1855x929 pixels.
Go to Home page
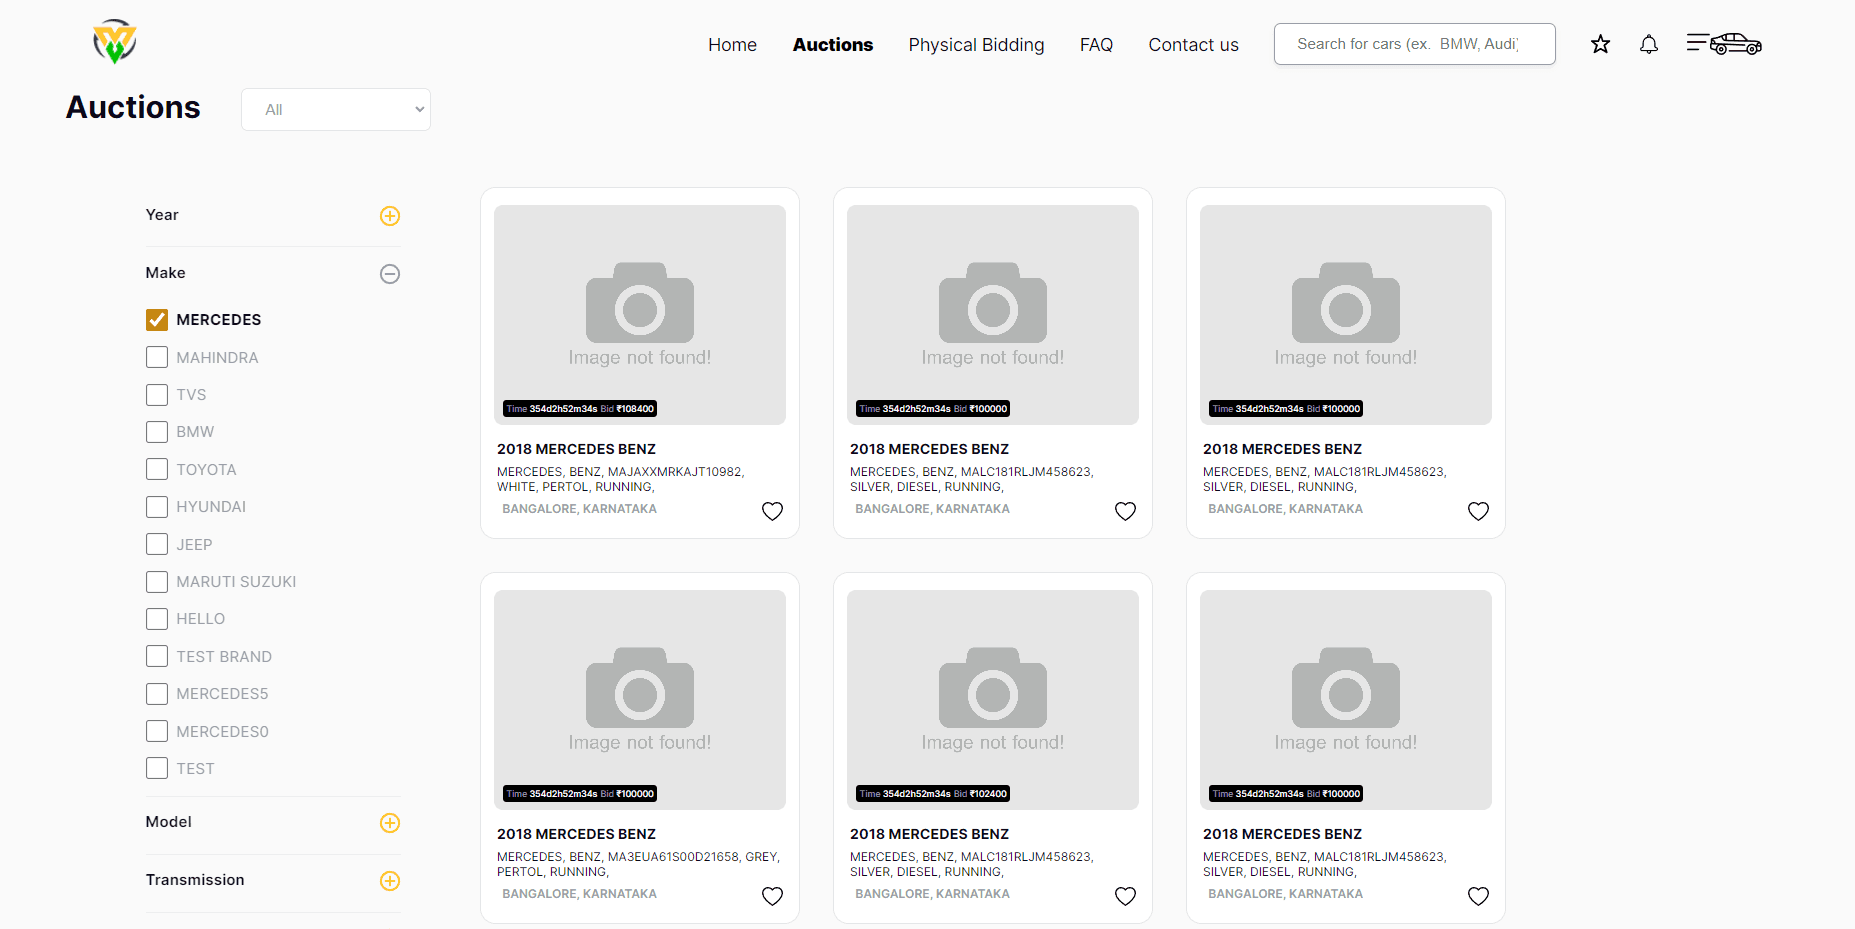732,45
